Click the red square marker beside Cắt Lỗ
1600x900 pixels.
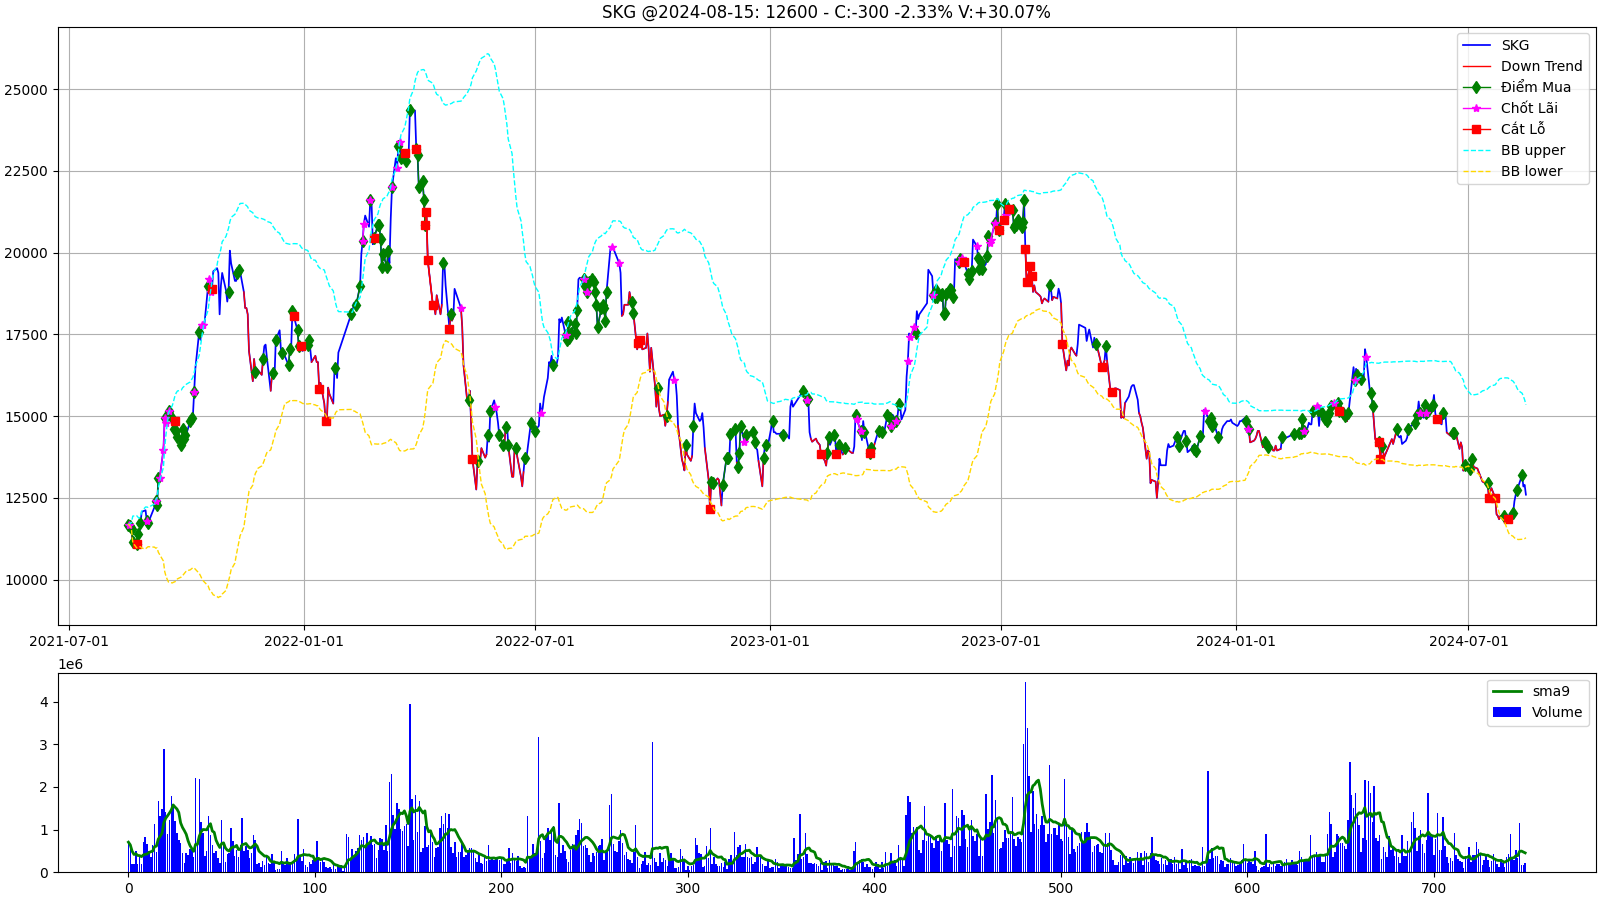[x=1476, y=129]
